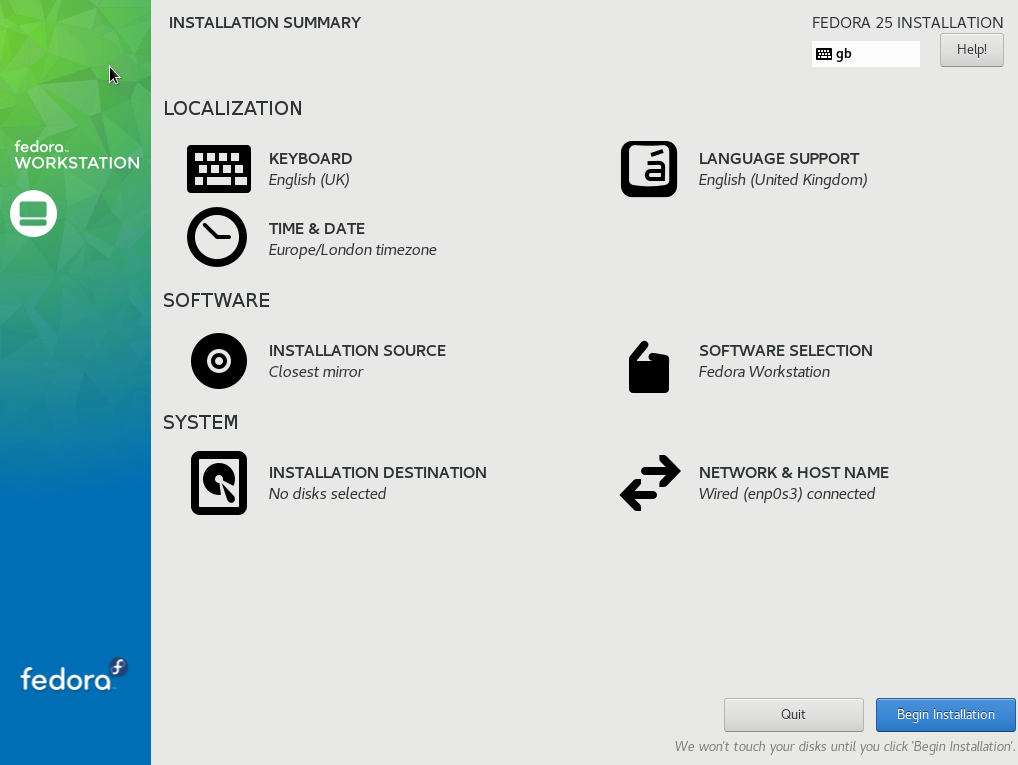The width and height of the screenshot is (1018, 765).
Task: Click the Closest mirror status text
Action: pyautogui.click(x=316, y=372)
